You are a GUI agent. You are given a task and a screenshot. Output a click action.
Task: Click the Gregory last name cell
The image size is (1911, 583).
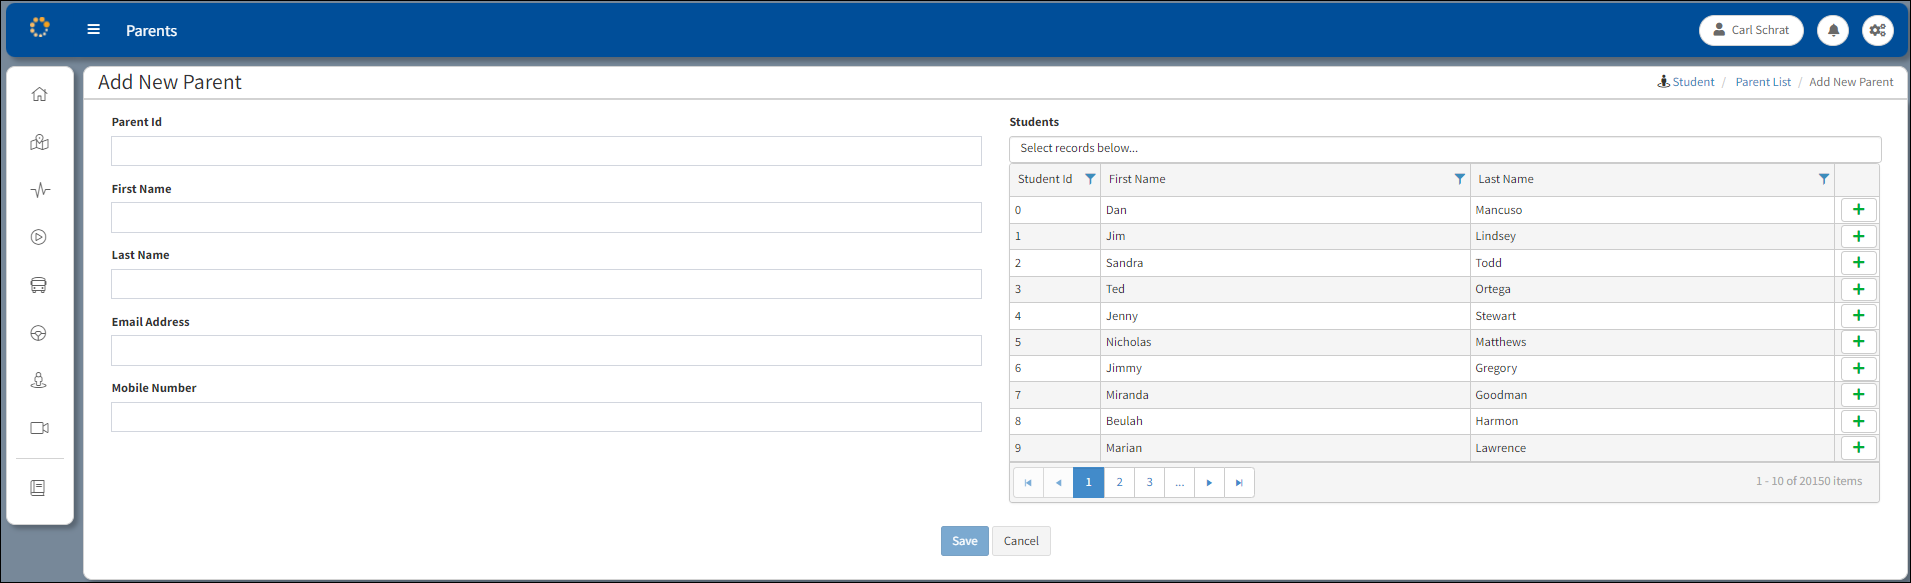(1654, 368)
